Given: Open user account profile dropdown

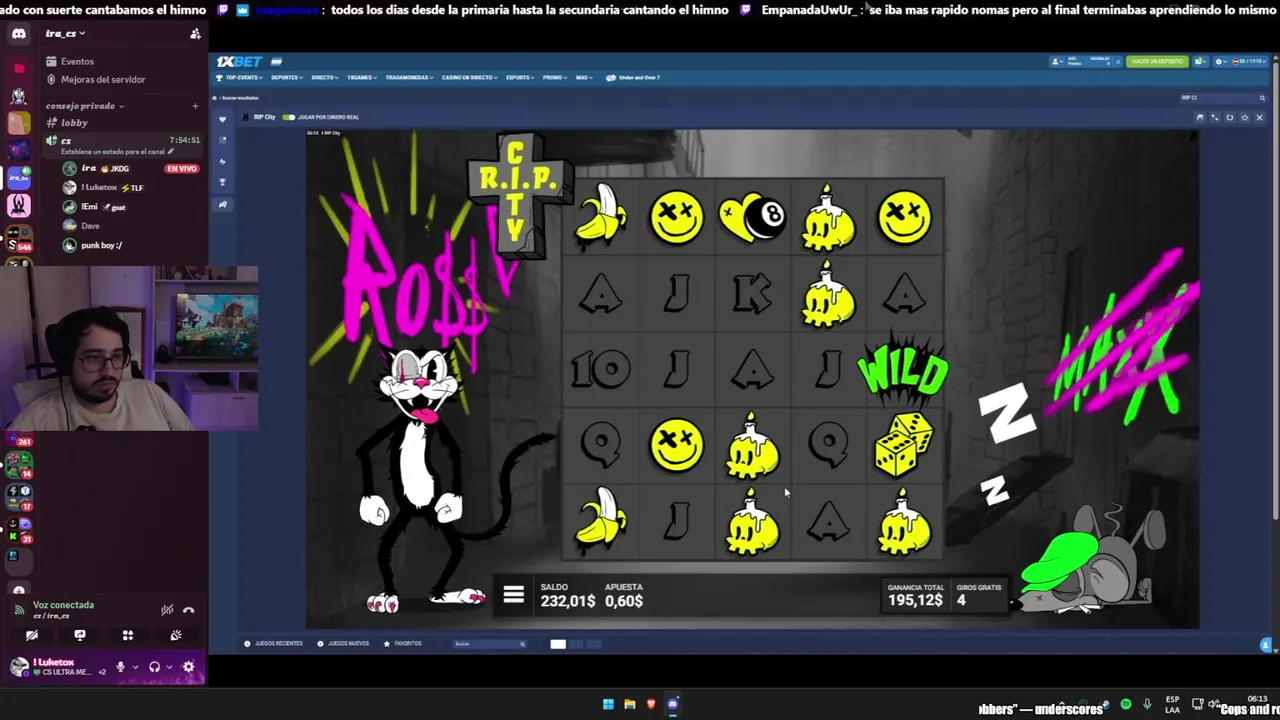Looking at the screenshot, I should [x=1058, y=61].
